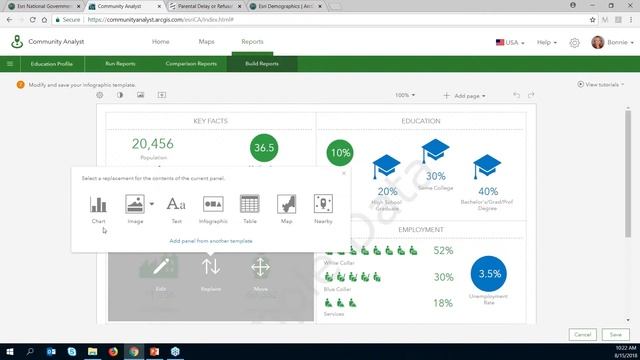Open Add panel from another template link
This screenshot has width=640, height=360.
pos(211,241)
